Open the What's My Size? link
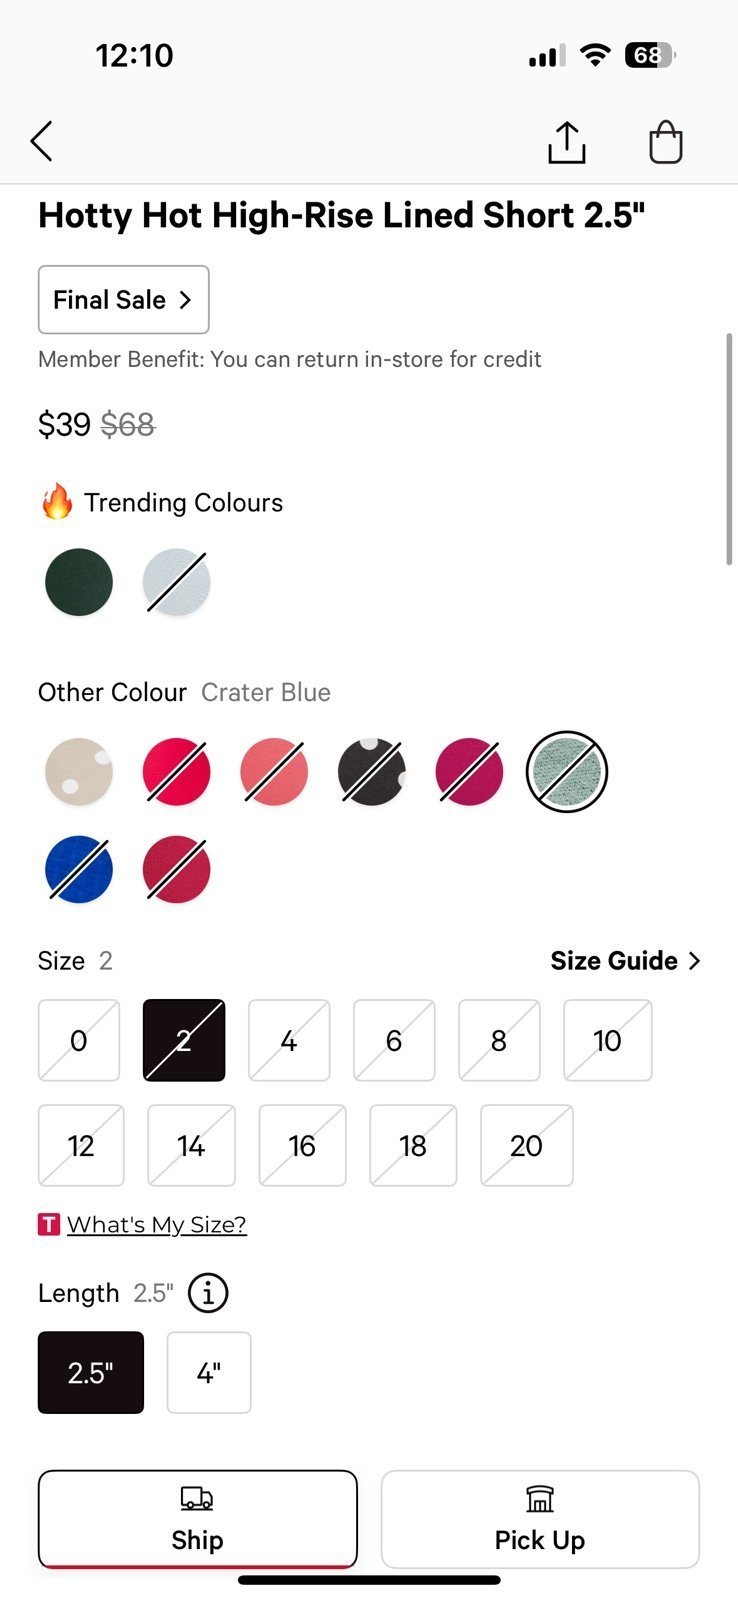The height and width of the screenshot is (1600, 738). tap(157, 1224)
